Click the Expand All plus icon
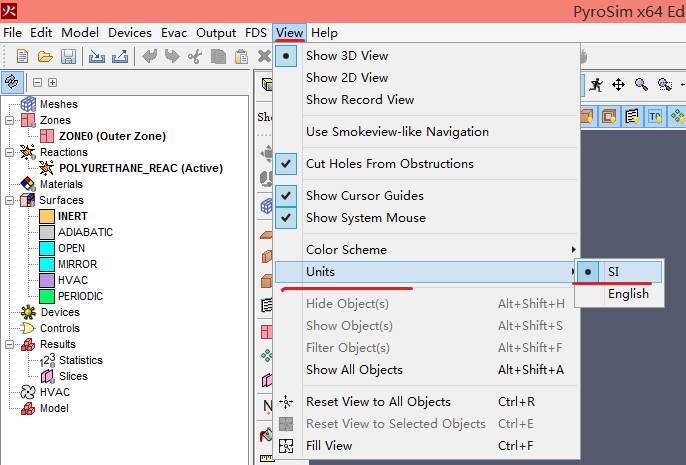The width and height of the screenshot is (686, 465). pyautogui.click(x=52, y=82)
